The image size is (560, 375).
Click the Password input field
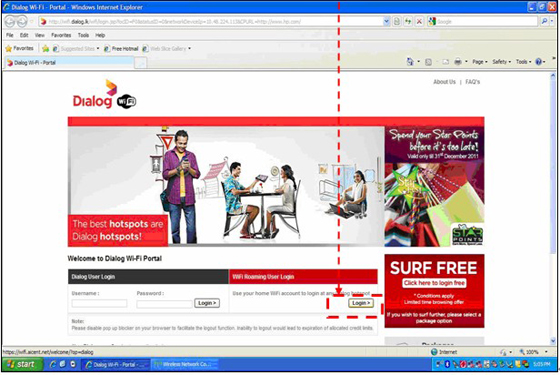tap(164, 304)
